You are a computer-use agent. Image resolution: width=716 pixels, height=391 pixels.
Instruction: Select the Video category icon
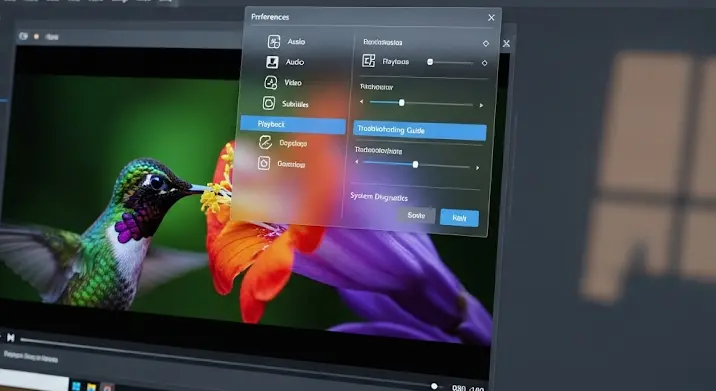point(271,83)
